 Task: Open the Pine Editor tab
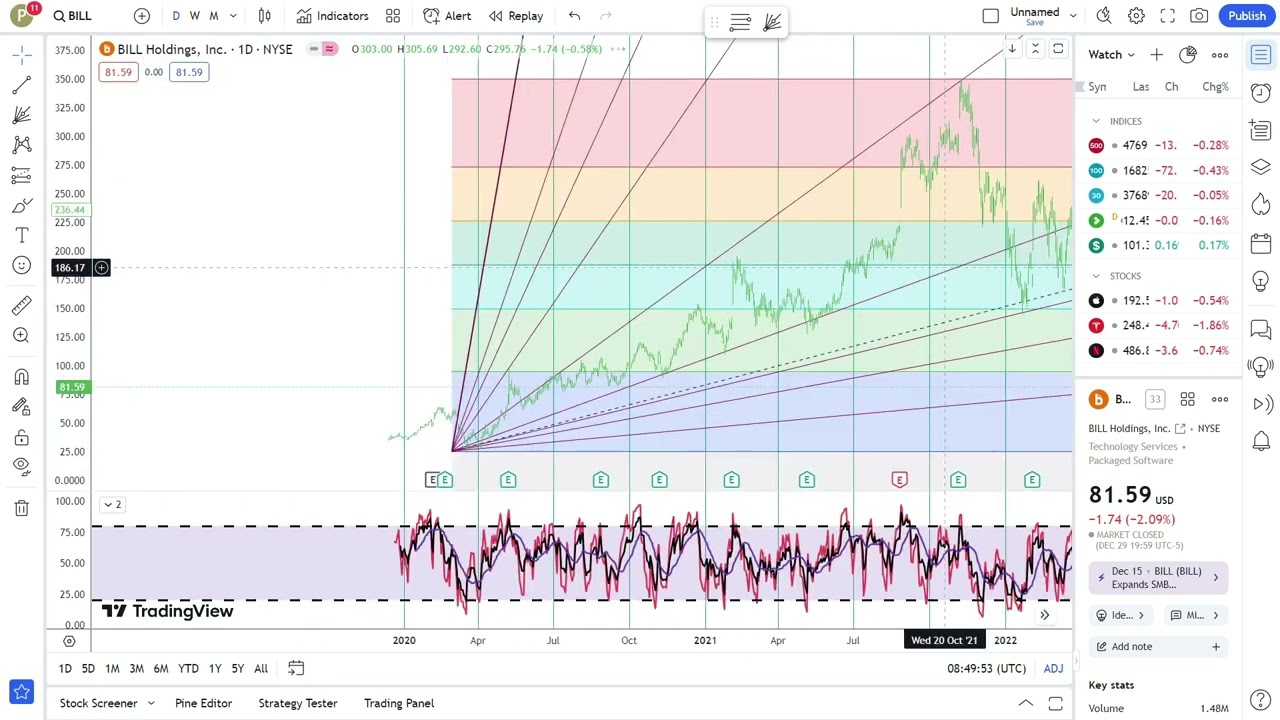click(x=203, y=704)
